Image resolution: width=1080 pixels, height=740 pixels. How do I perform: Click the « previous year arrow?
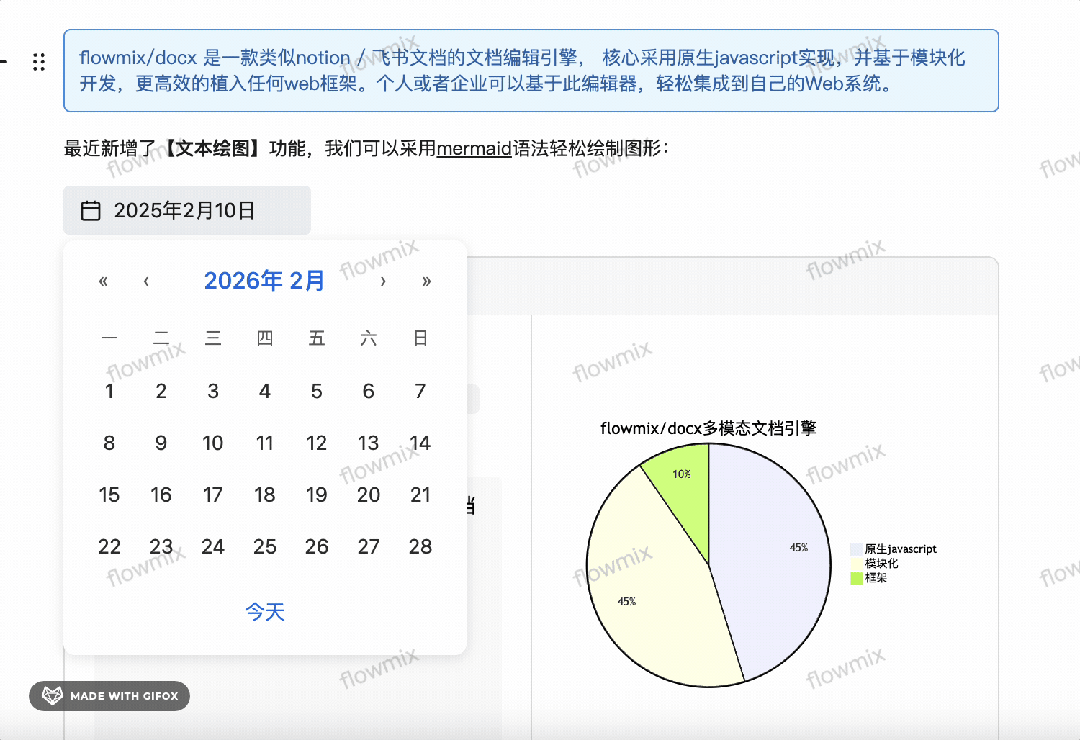(x=102, y=281)
